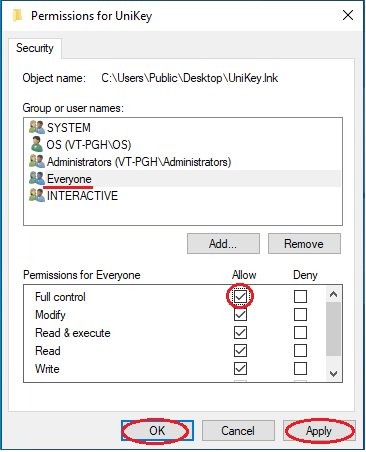The width and height of the screenshot is (366, 452).
Task: Click the permissions list scrollbar thumb
Action: [333, 329]
